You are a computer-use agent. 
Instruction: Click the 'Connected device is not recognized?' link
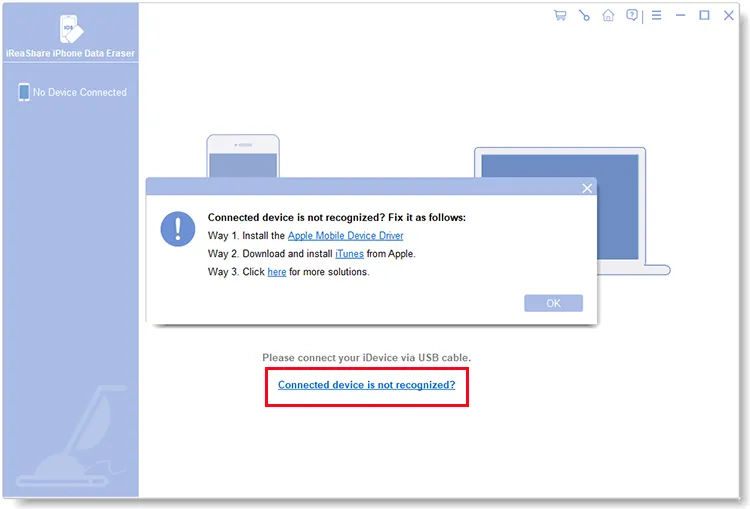point(366,385)
